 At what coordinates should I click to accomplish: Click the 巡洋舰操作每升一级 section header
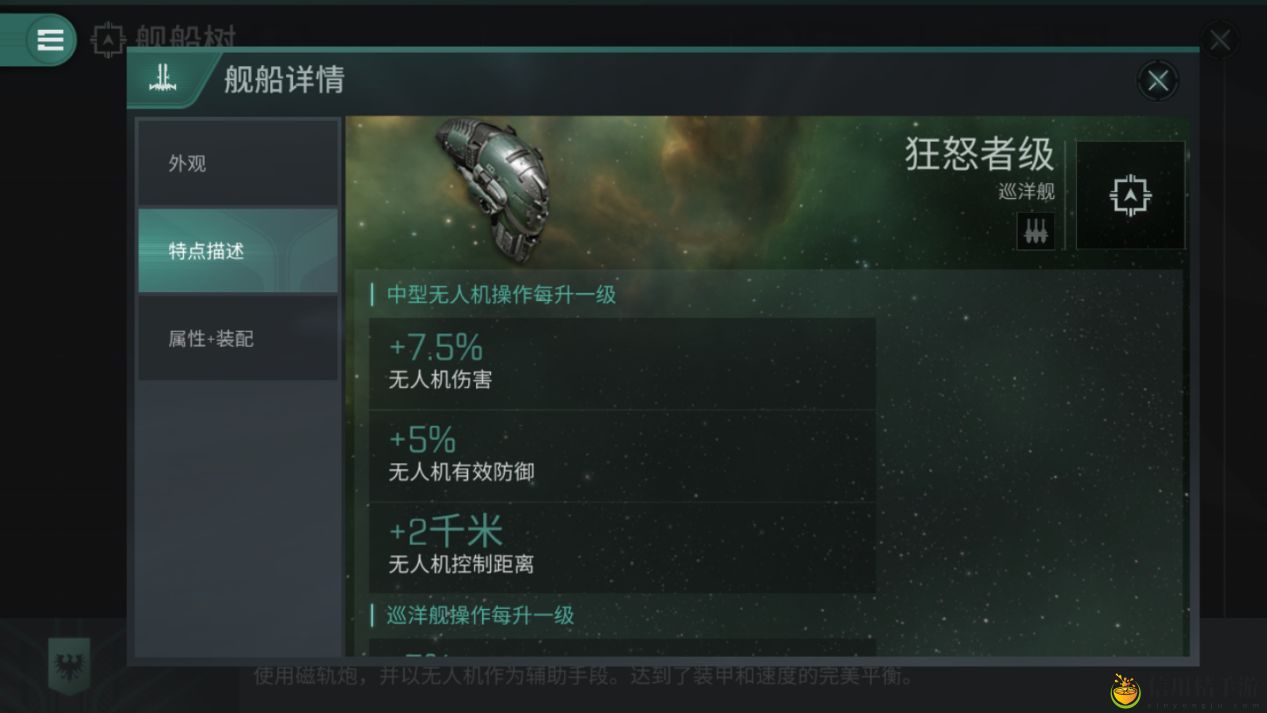[480, 615]
